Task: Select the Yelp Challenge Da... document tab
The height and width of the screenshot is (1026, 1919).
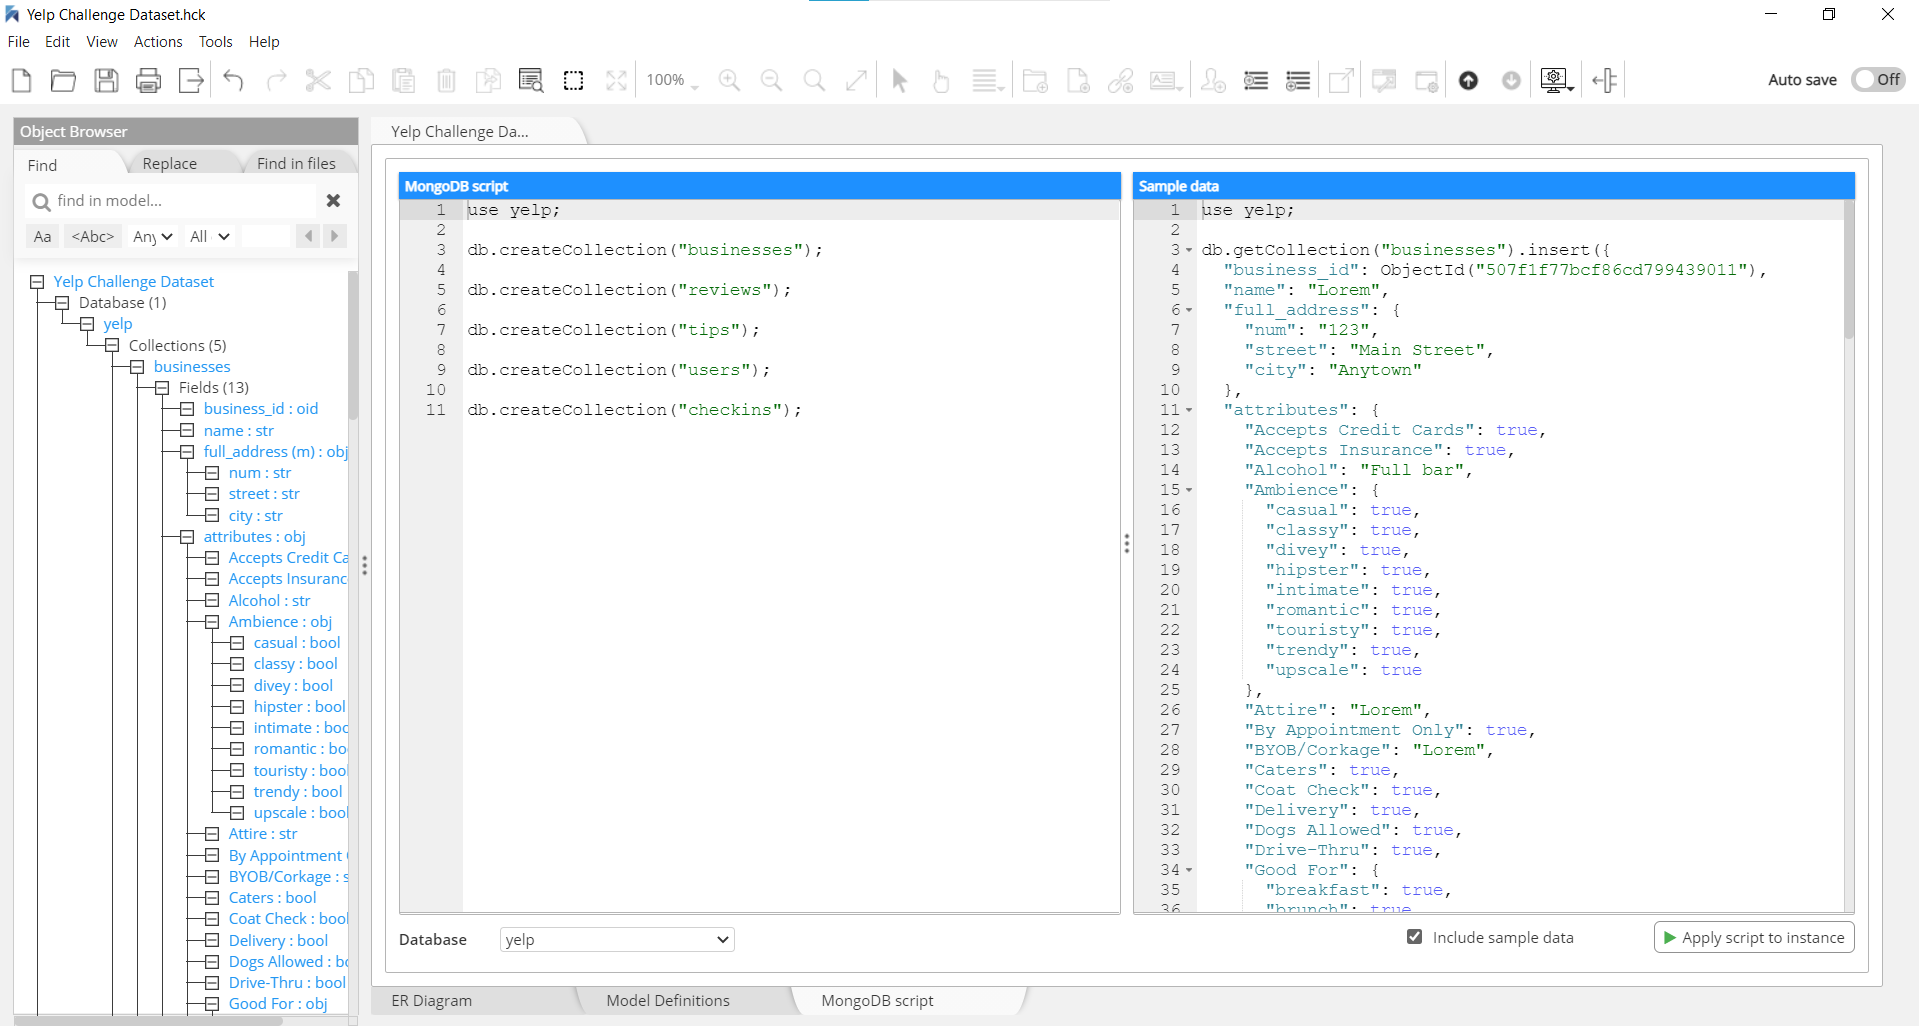Action: click(460, 132)
